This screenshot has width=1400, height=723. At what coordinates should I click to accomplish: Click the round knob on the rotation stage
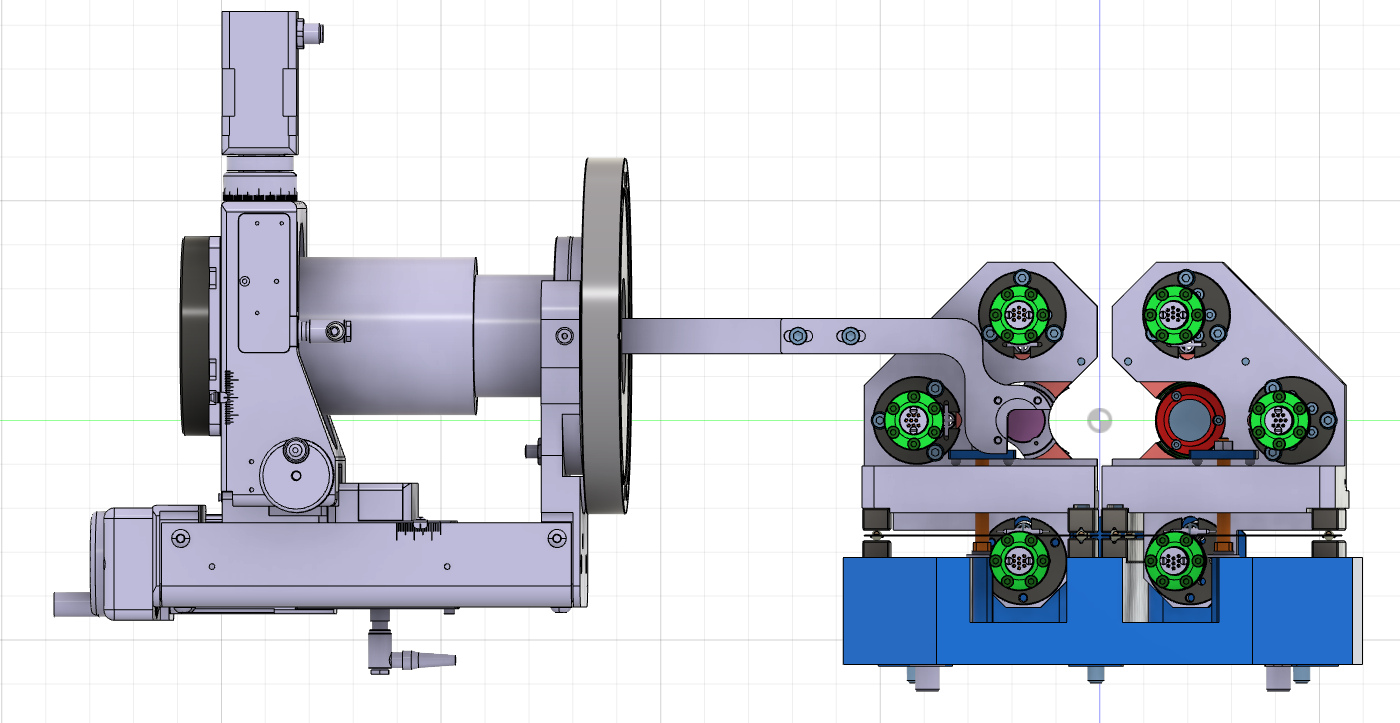coord(295,453)
